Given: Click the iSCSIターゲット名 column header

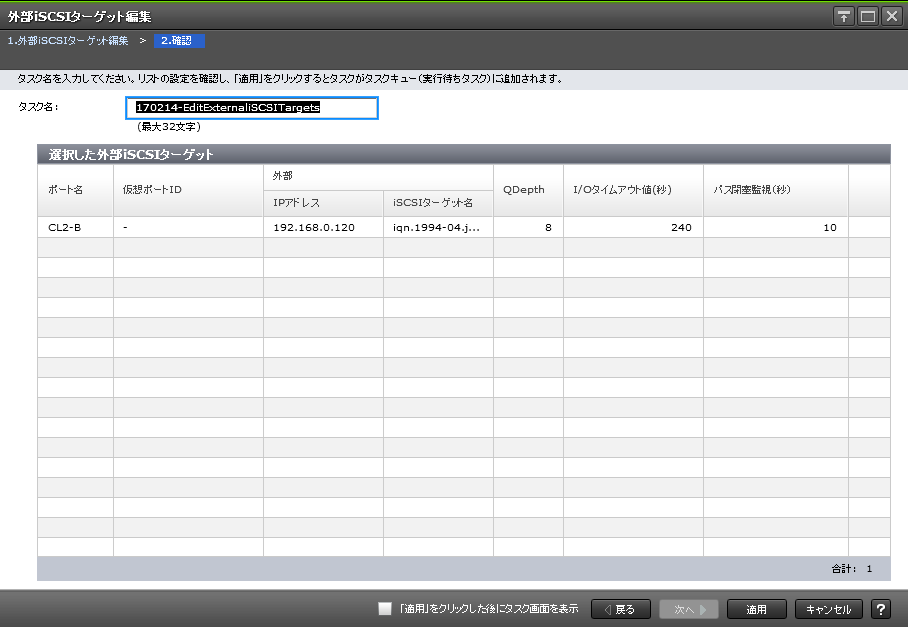Looking at the screenshot, I should (438, 203).
